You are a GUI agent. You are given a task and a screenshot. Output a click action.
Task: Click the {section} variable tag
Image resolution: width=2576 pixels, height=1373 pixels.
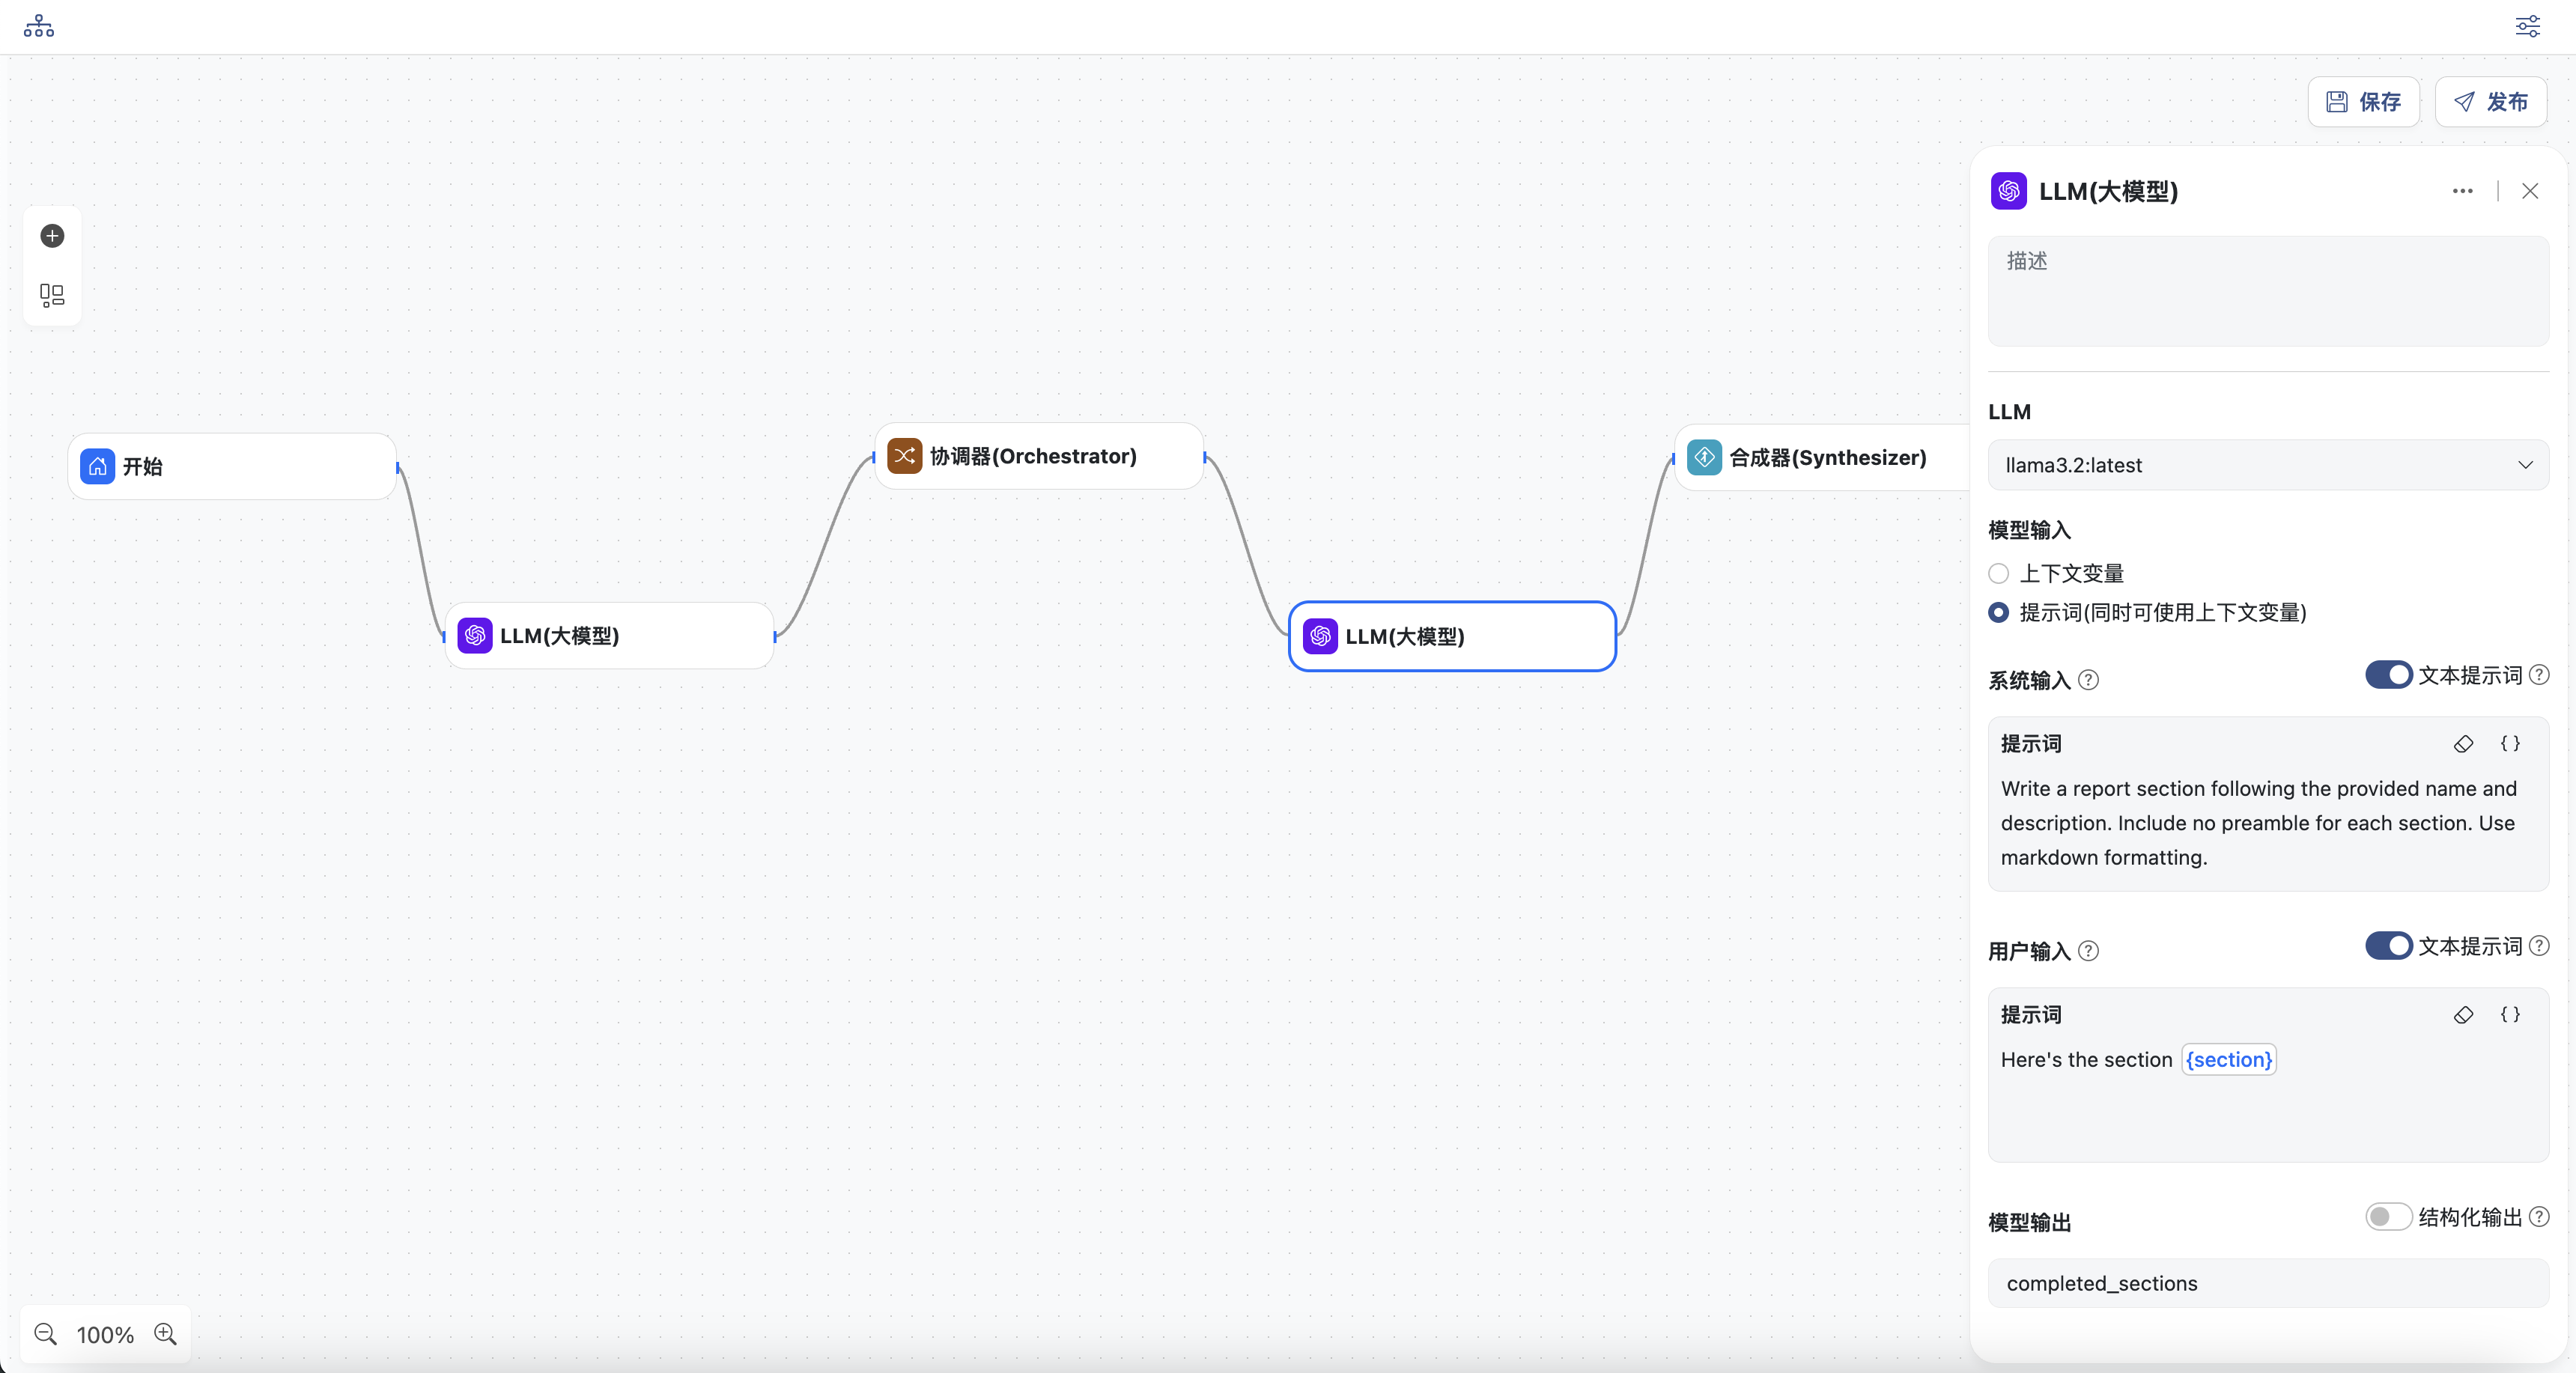coord(2228,1060)
